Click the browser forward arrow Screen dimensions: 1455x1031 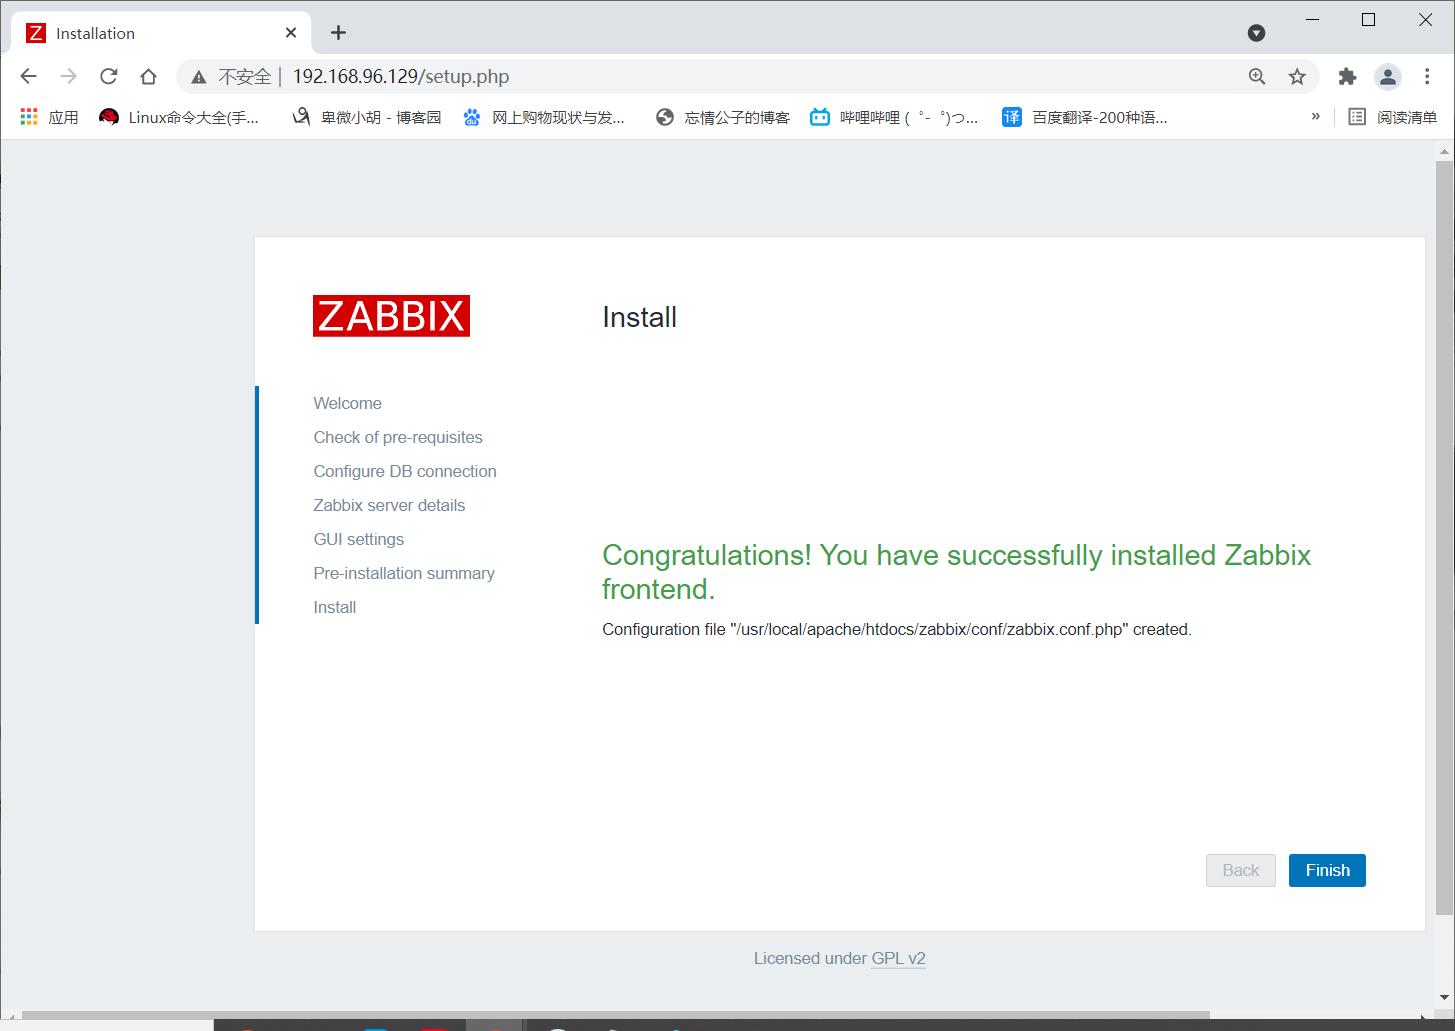tap(68, 76)
